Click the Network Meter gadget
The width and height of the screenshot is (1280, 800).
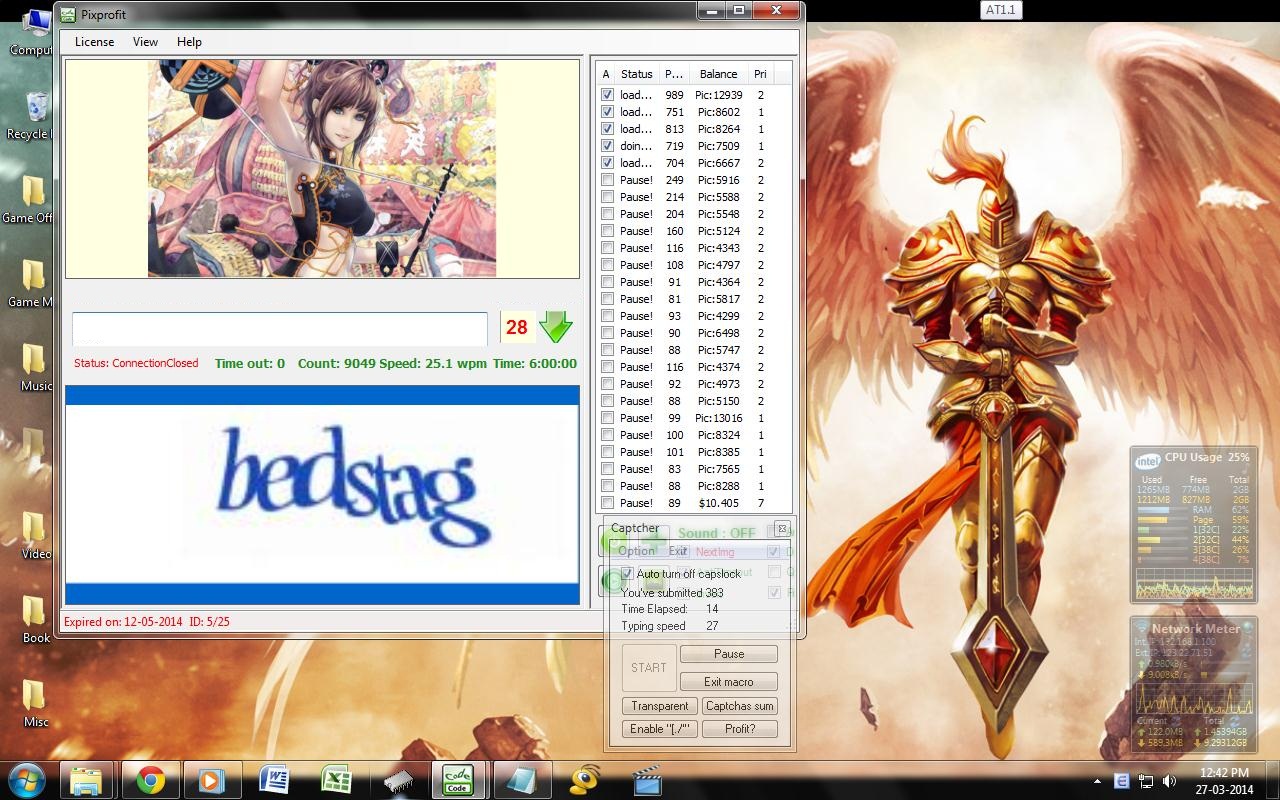pyautogui.click(x=1193, y=685)
